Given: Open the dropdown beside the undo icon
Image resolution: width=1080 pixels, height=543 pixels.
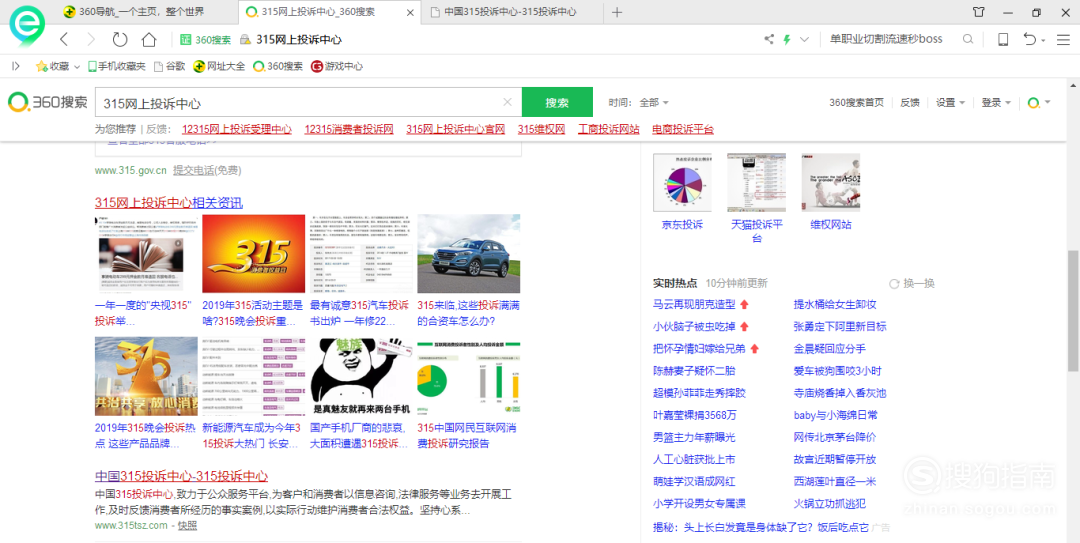Looking at the screenshot, I should click(1043, 41).
